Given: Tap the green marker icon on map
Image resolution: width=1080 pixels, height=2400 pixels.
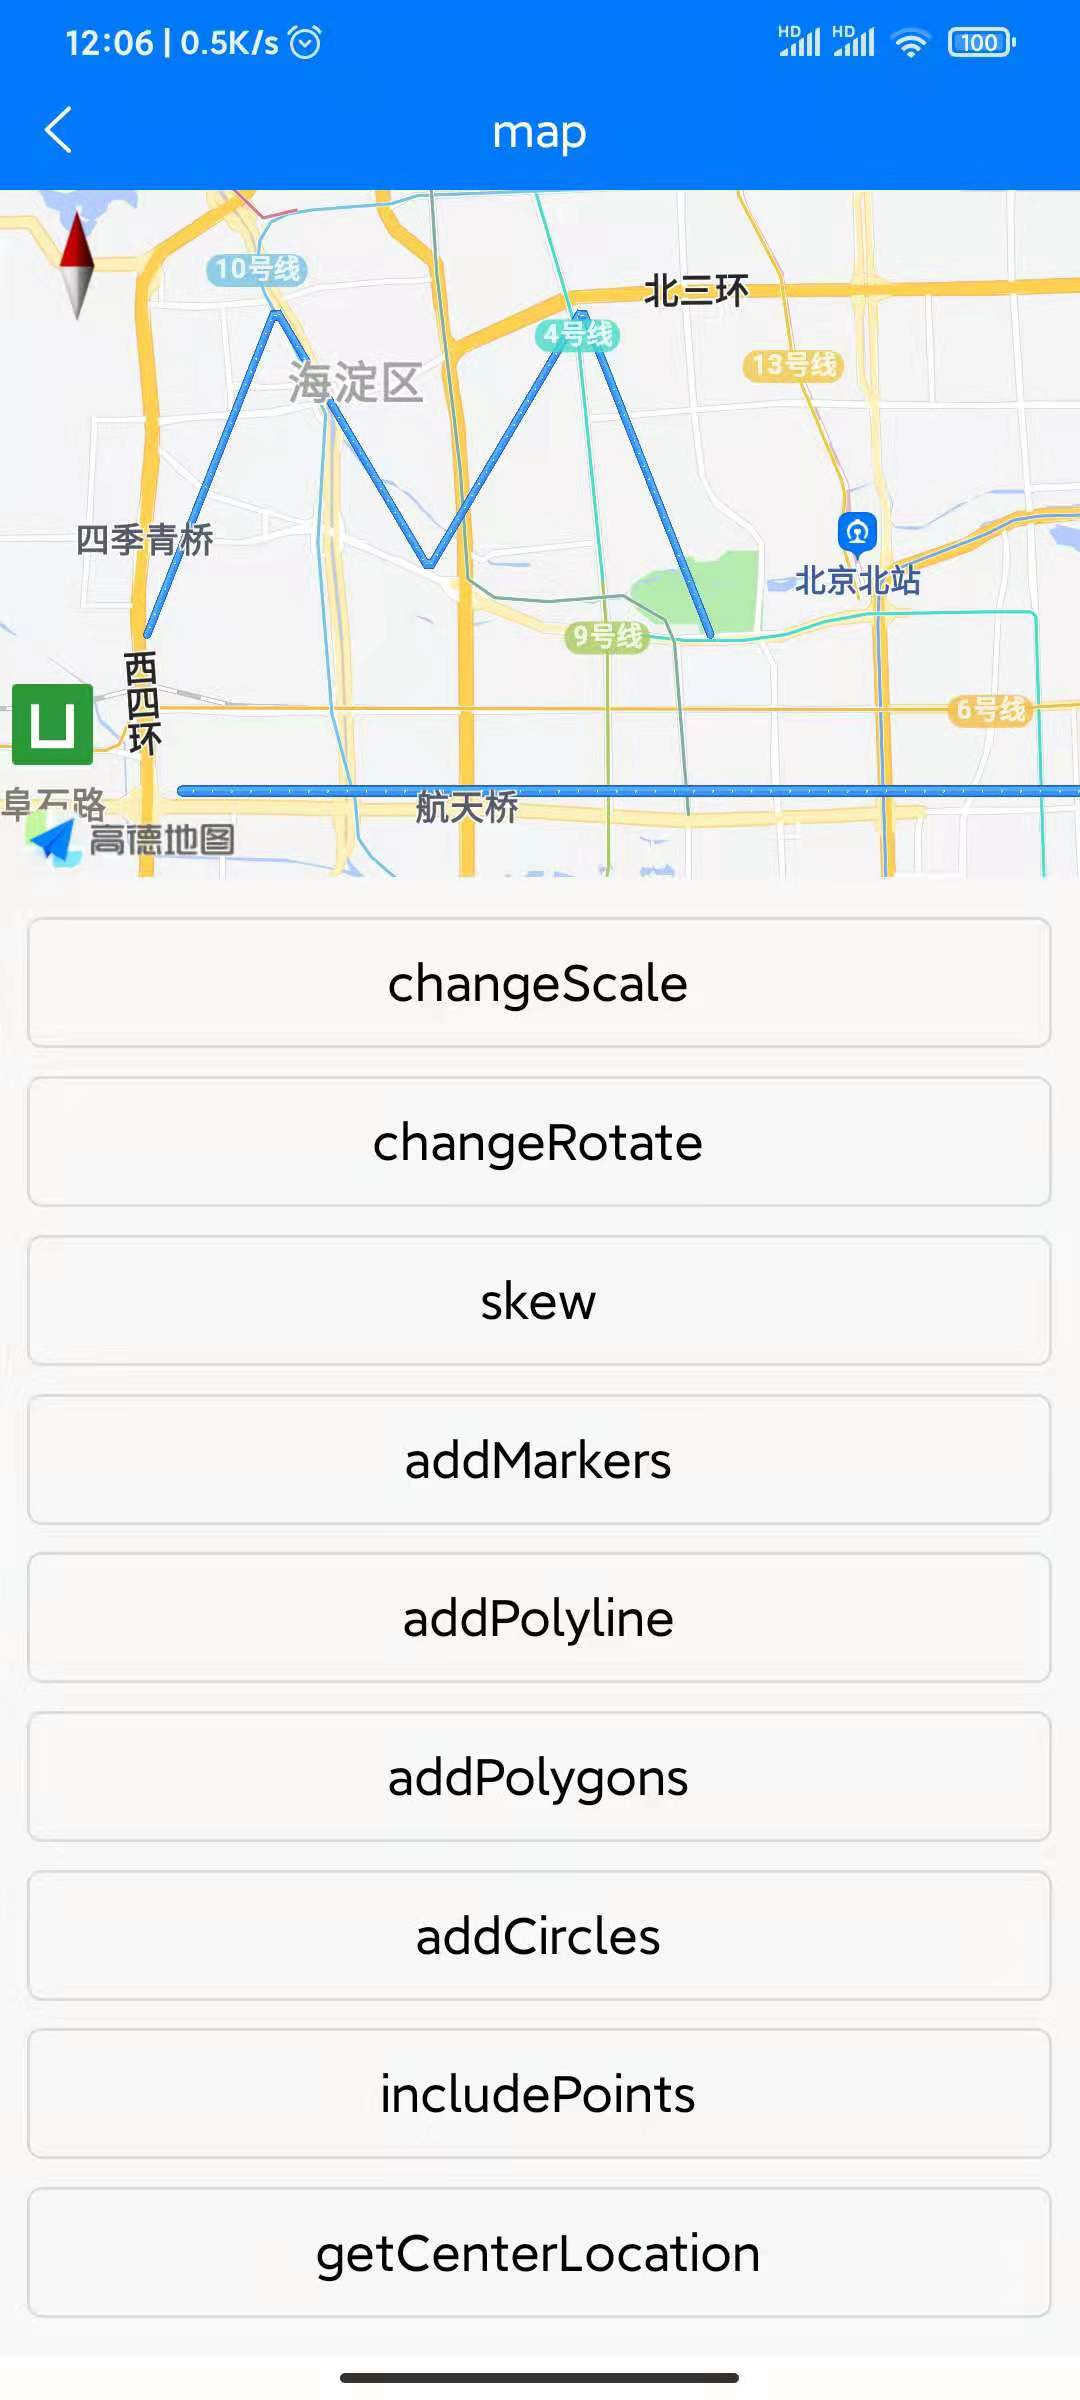Looking at the screenshot, I should pos(53,724).
